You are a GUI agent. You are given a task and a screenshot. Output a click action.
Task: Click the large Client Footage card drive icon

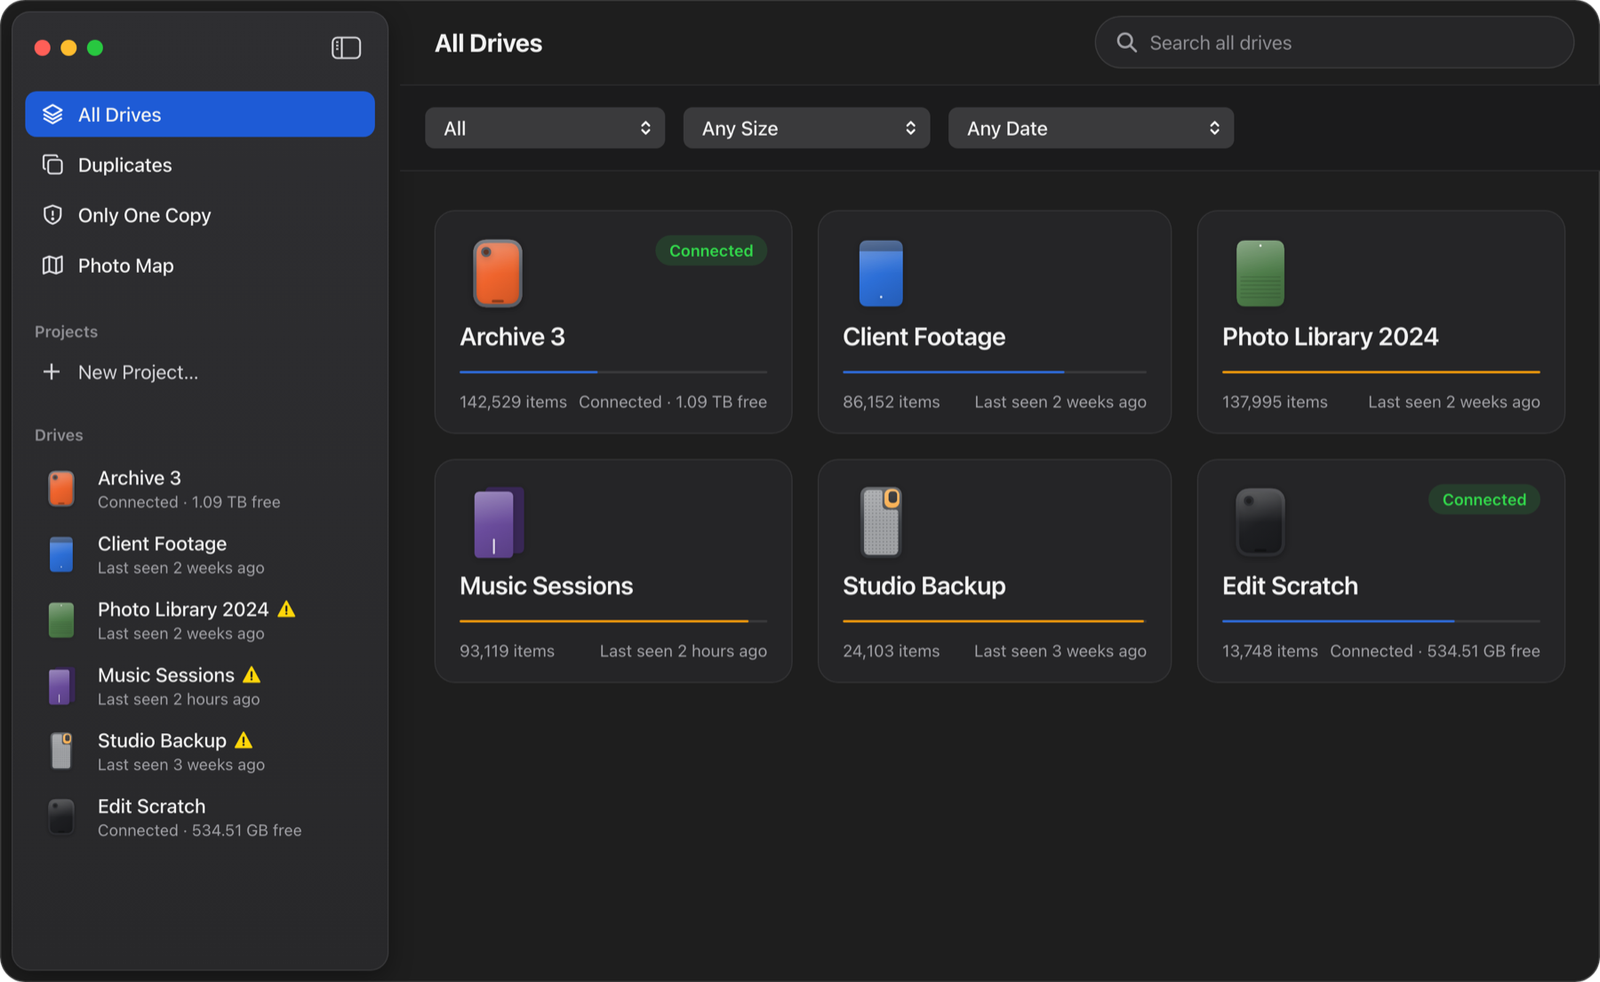[x=881, y=273]
